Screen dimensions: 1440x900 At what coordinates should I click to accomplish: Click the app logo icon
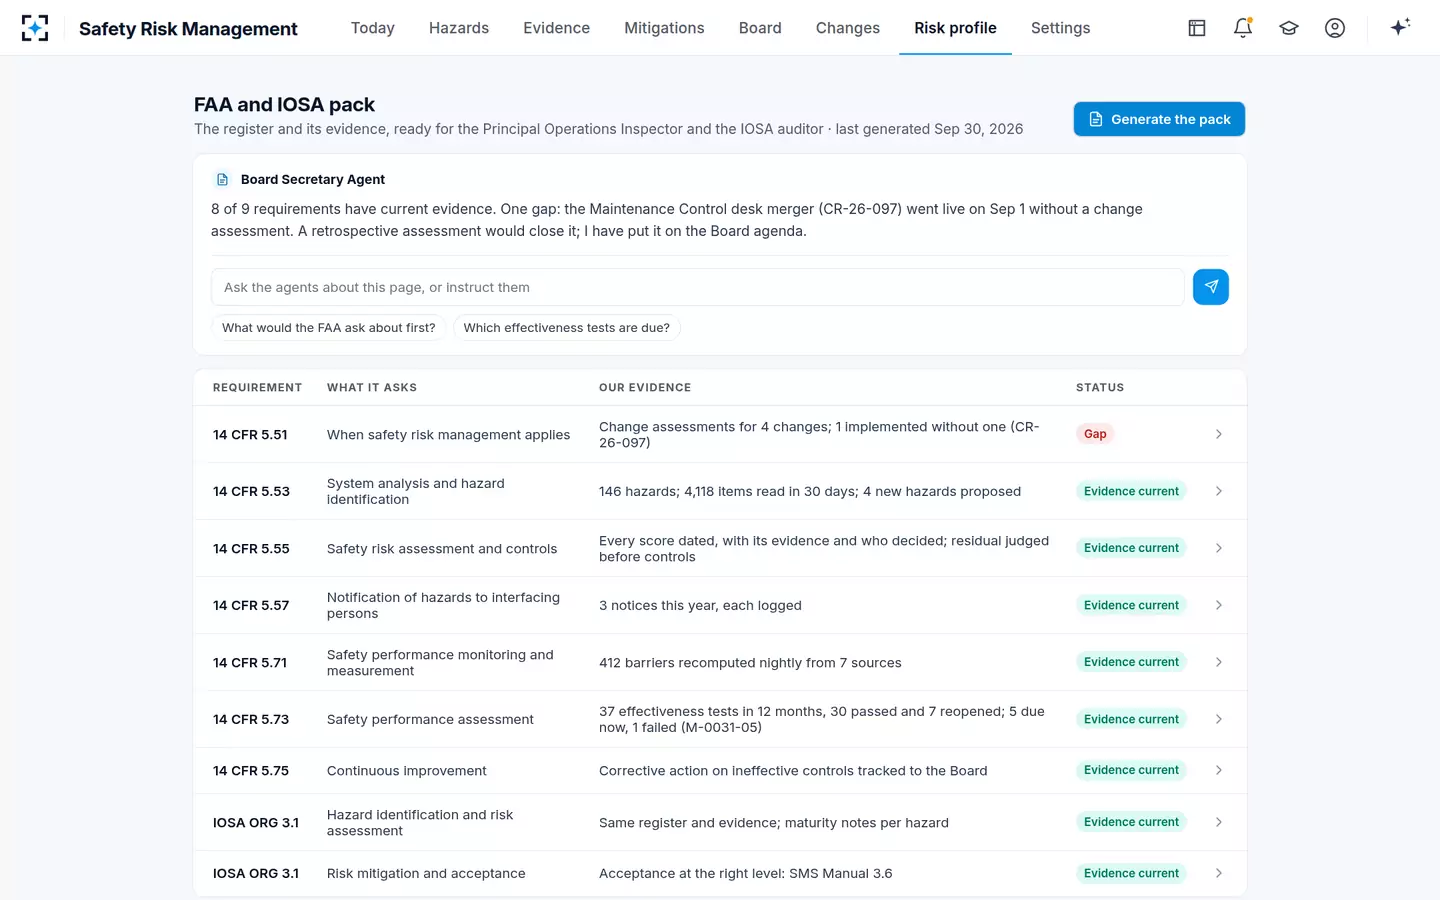point(35,28)
